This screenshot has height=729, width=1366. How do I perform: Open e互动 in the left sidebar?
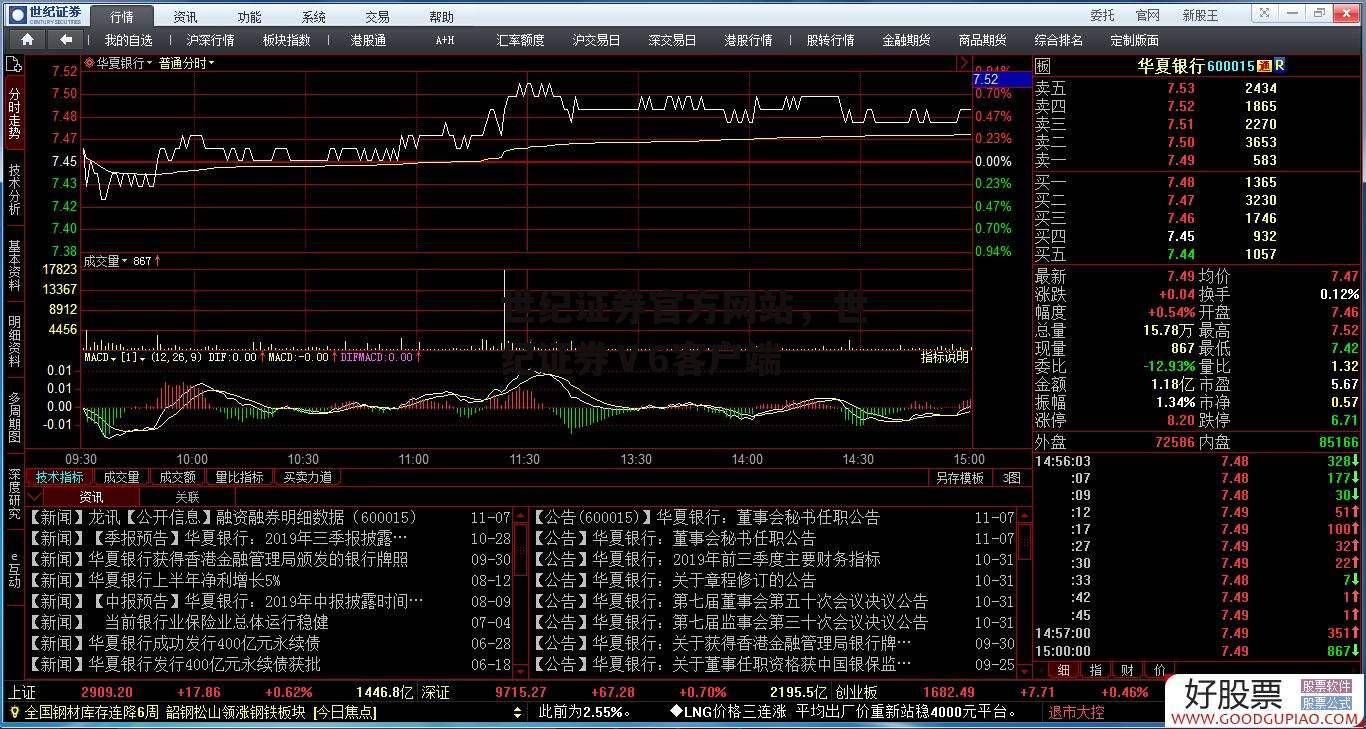14,569
